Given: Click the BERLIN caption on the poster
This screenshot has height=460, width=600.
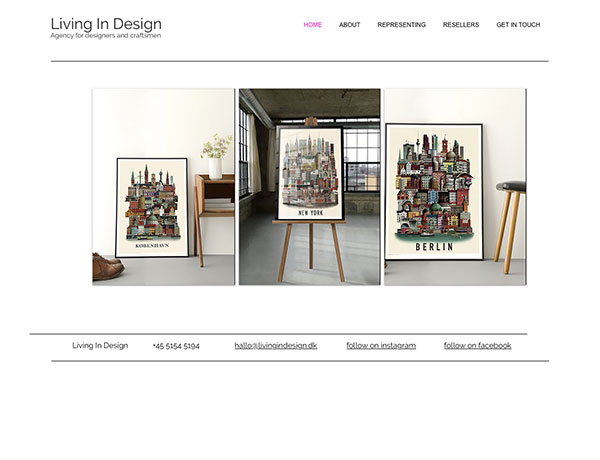Looking at the screenshot, I should click(434, 247).
